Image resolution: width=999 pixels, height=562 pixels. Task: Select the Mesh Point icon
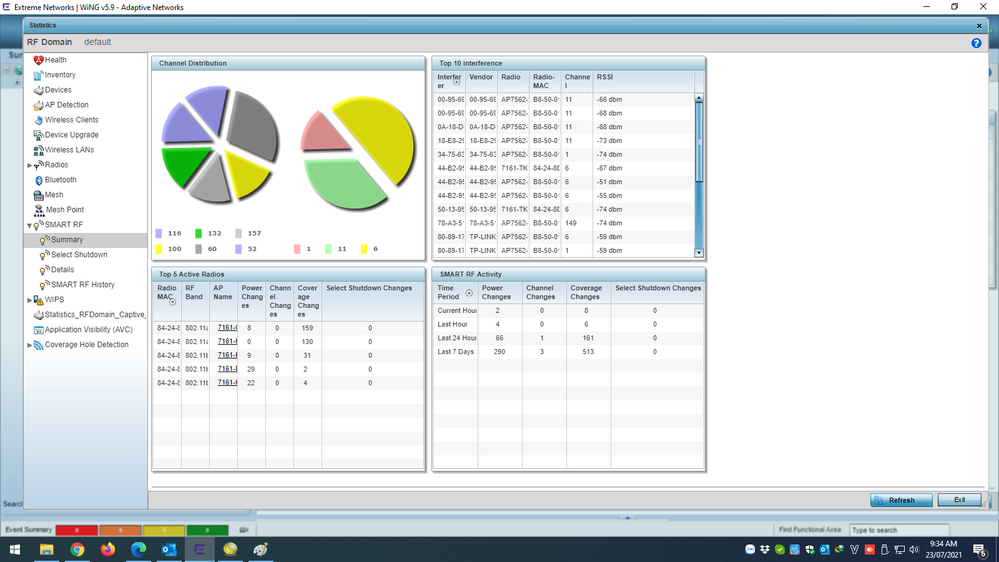pos(38,210)
